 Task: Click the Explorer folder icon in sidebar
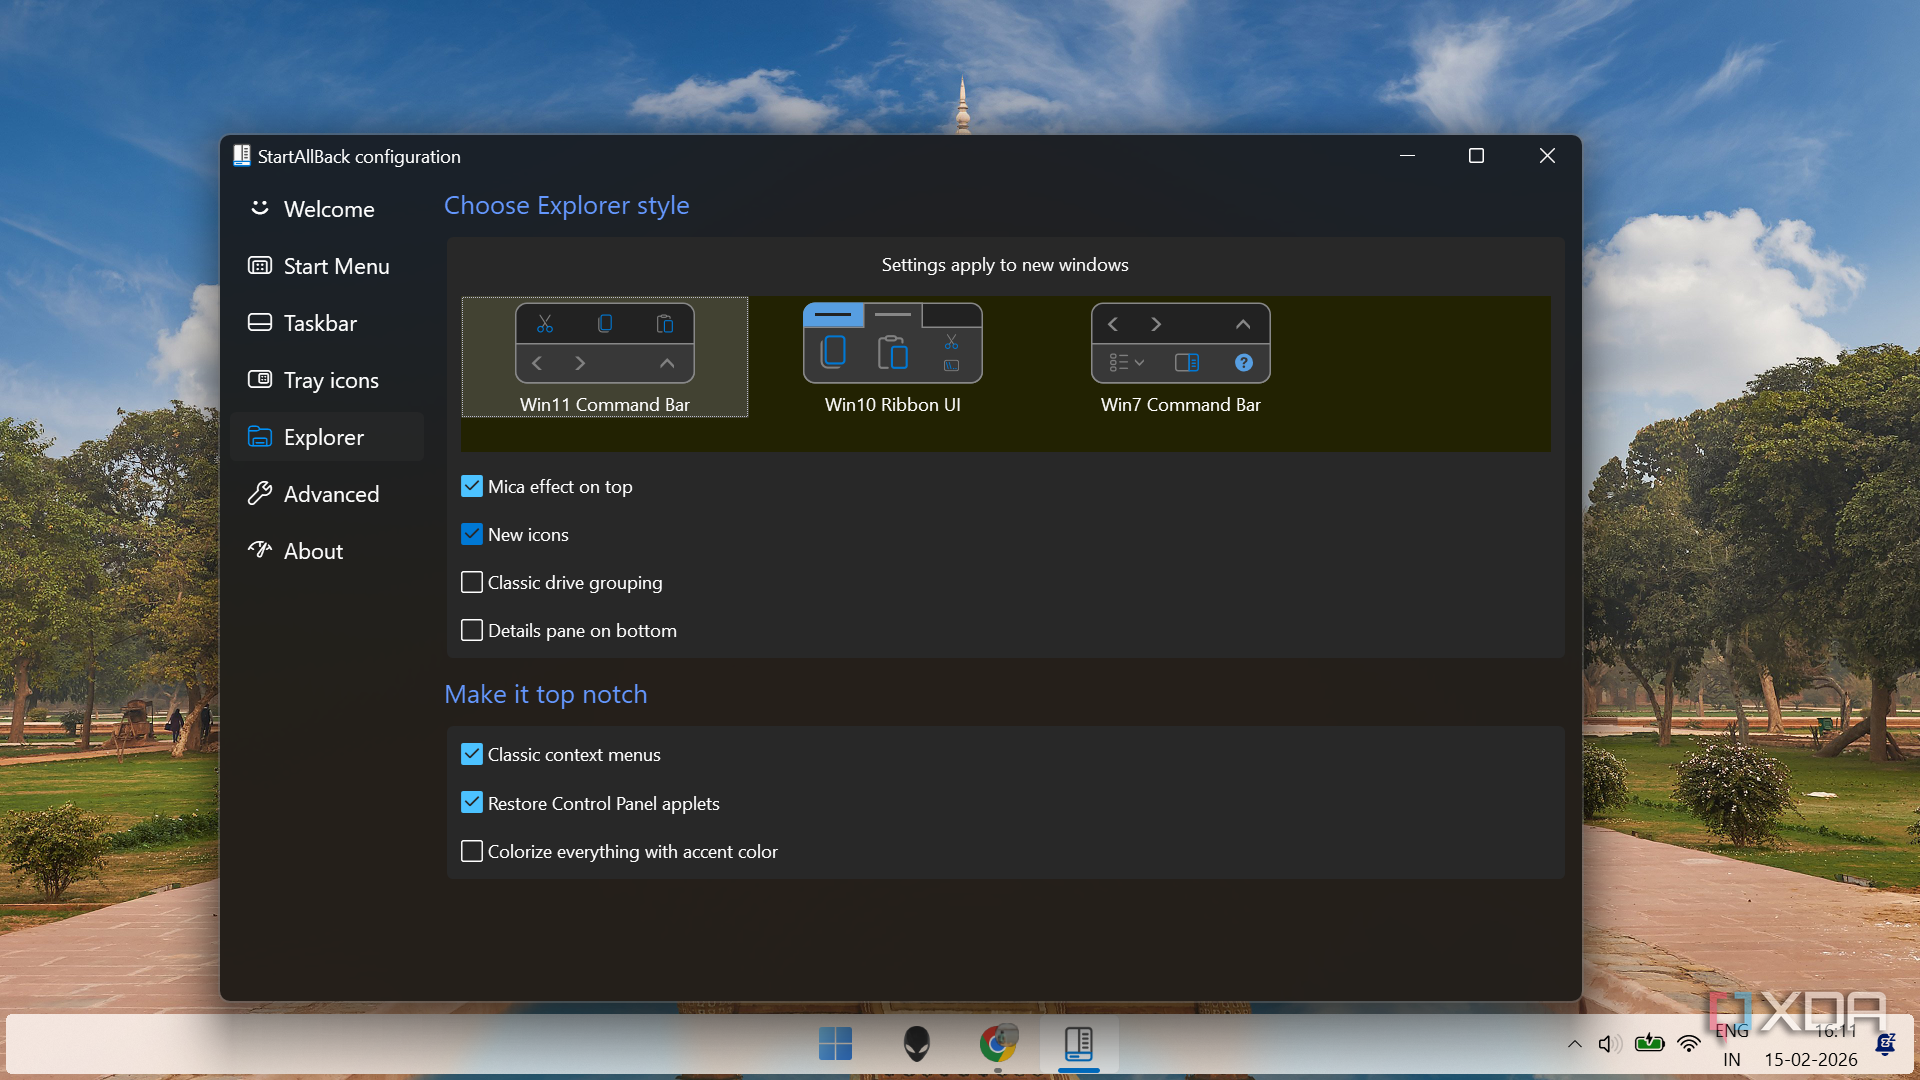(x=260, y=436)
